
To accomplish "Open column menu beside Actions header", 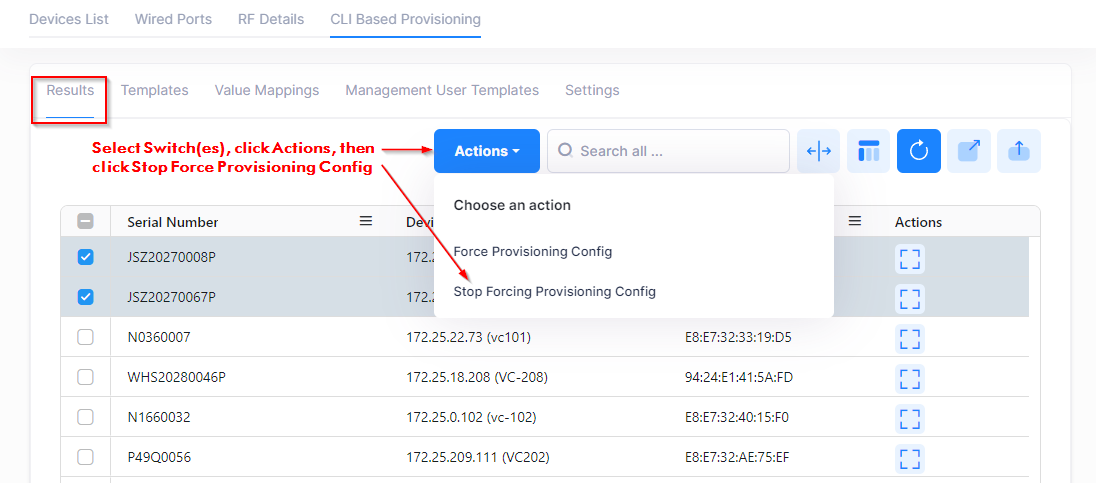I will tap(854, 222).
